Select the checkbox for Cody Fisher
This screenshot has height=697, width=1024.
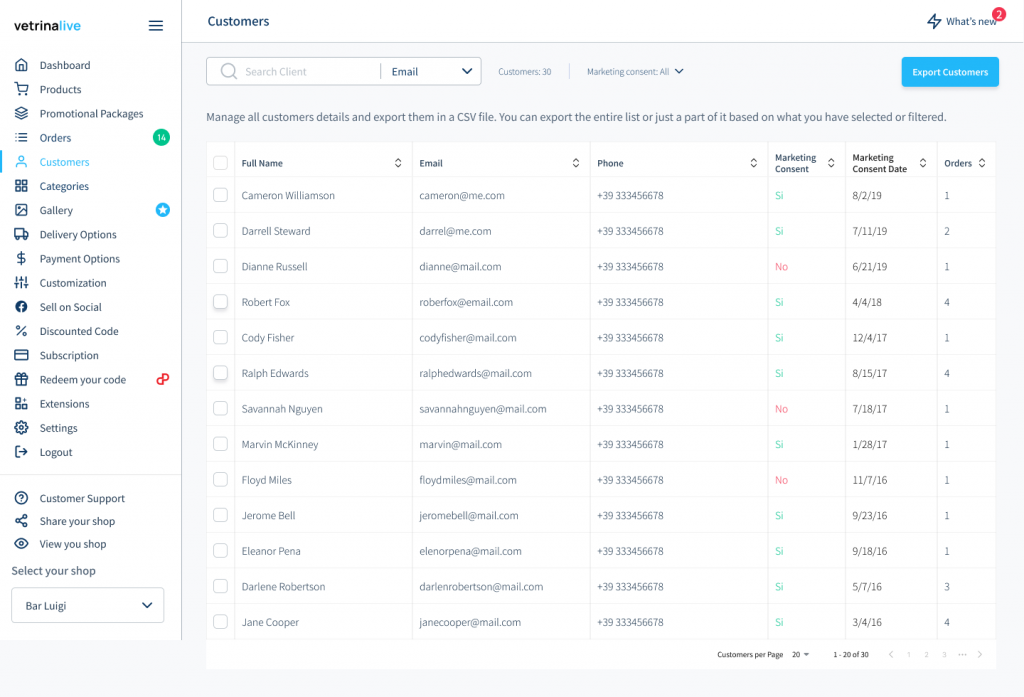coord(221,337)
